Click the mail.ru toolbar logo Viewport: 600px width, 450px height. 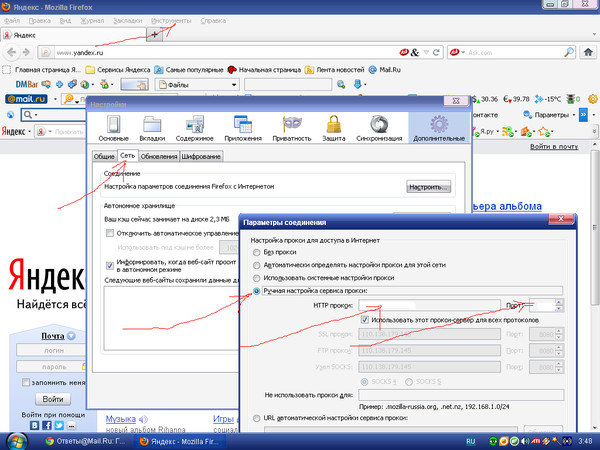[26, 99]
